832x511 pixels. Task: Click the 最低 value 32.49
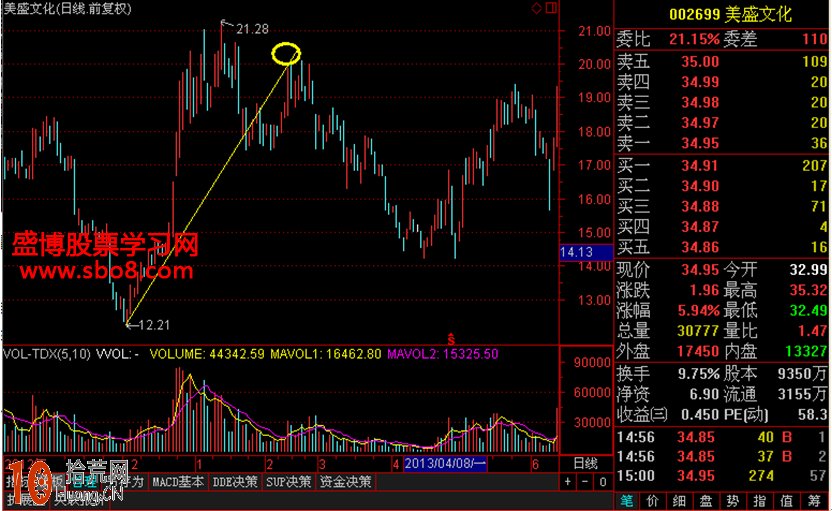pos(808,310)
